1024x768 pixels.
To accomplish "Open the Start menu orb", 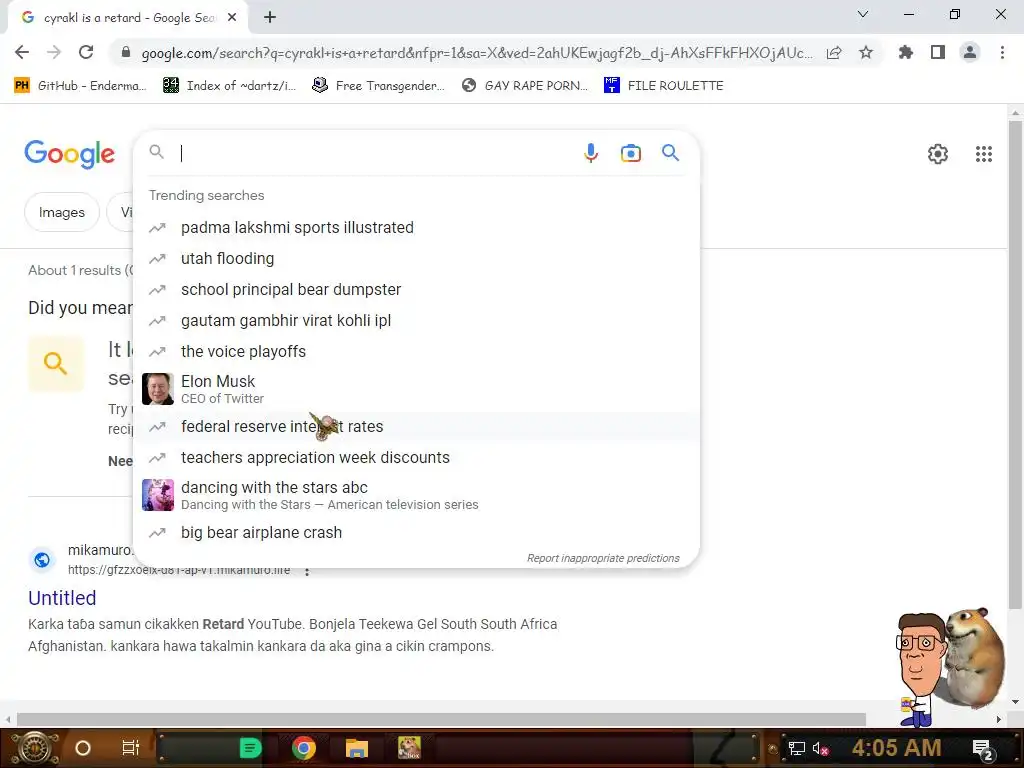I will tap(35, 748).
